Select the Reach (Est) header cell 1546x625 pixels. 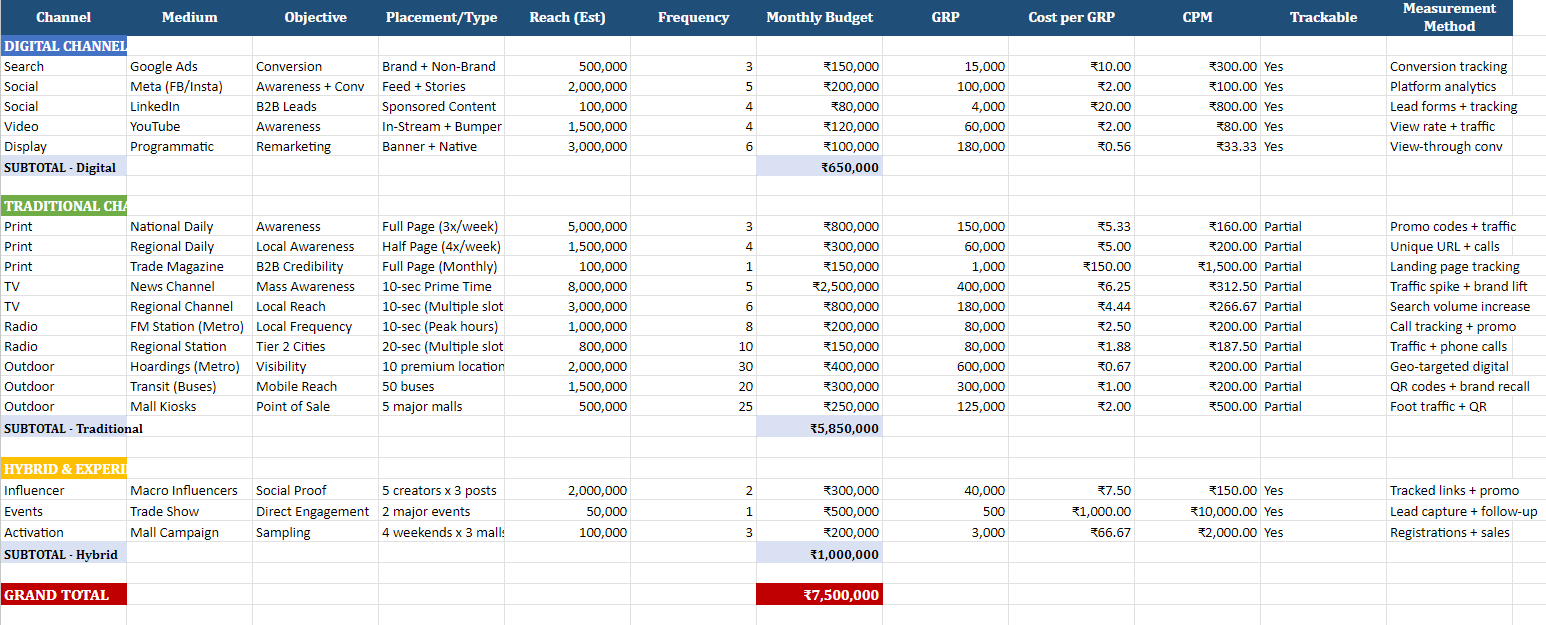(x=567, y=17)
